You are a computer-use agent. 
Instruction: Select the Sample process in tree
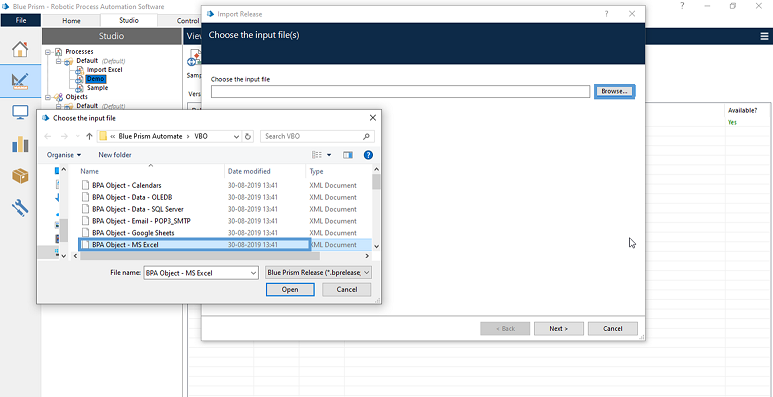point(97,88)
